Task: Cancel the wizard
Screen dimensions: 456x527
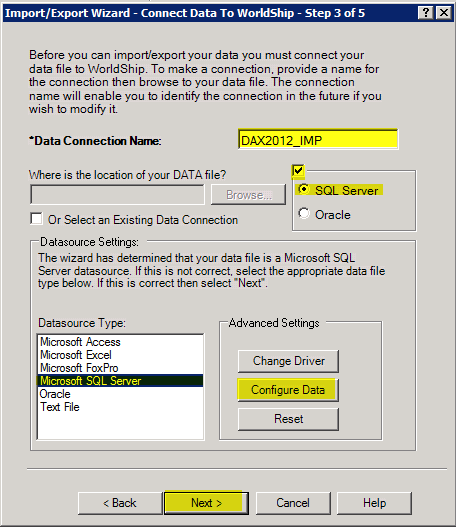Action: click(x=293, y=503)
